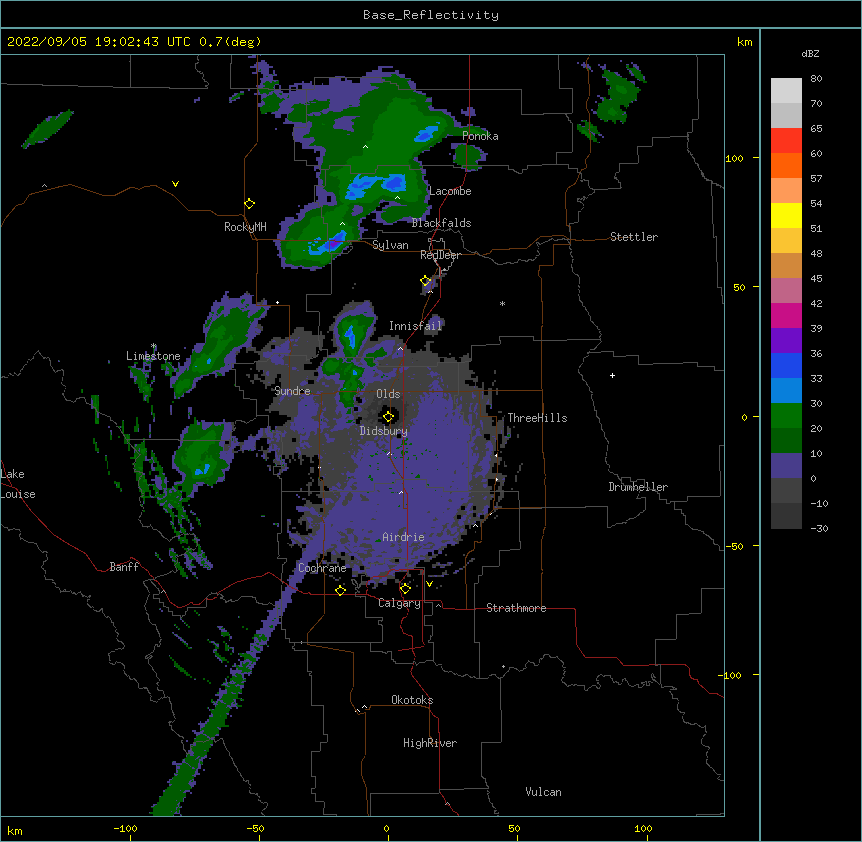Click the yellow diamond marker above Calgary label
This screenshot has height=842, width=862.
(405, 589)
